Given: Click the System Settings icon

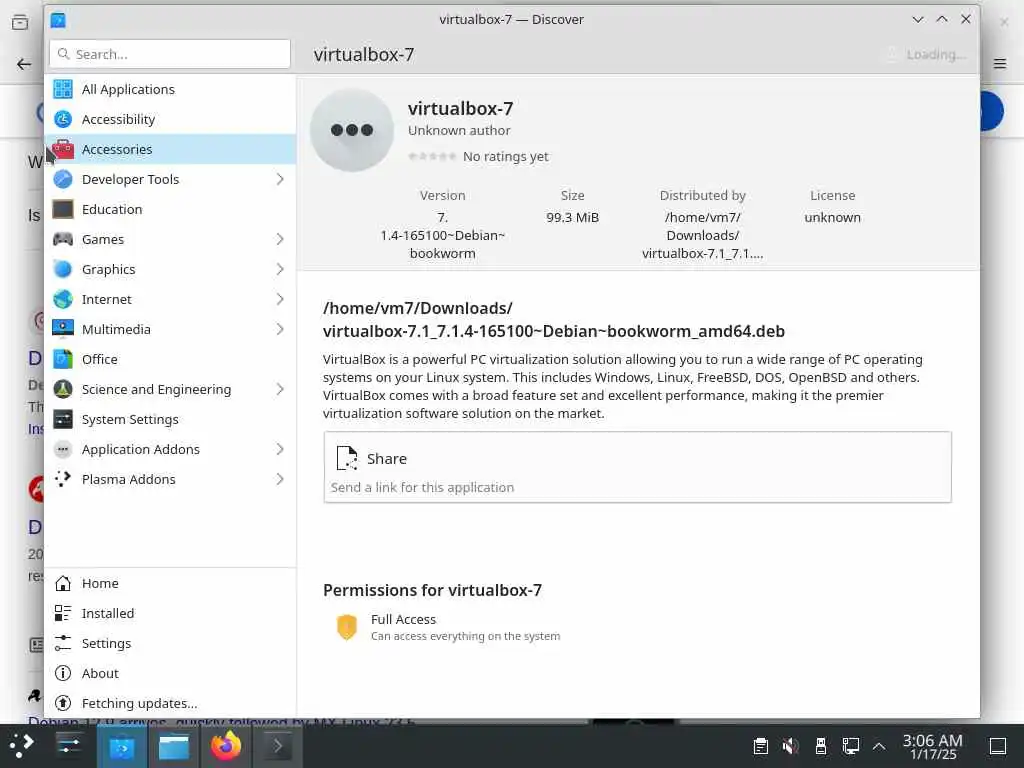Looking at the screenshot, I should [63, 419].
